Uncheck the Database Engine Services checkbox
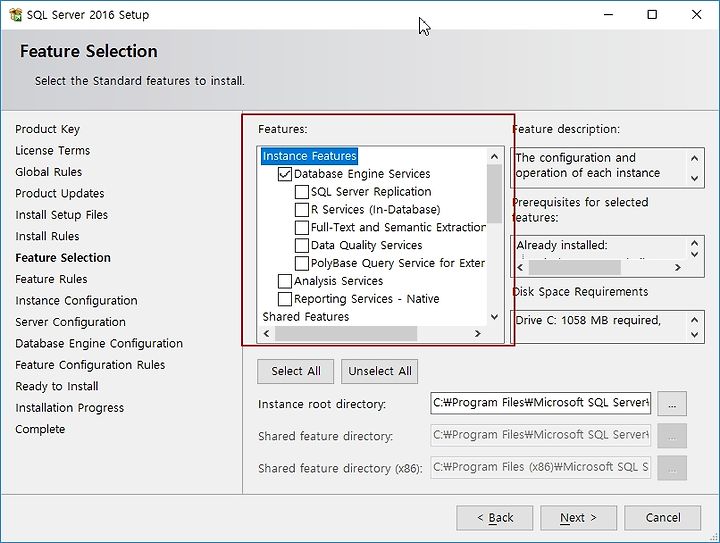 coord(285,174)
